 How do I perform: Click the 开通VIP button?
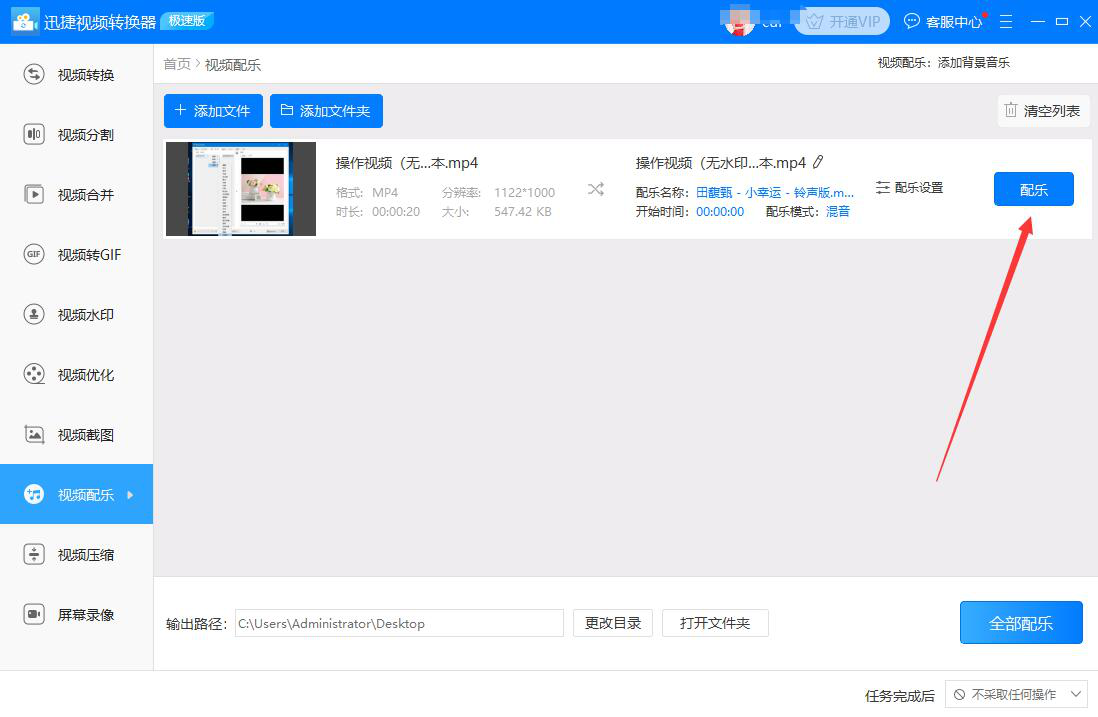(843, 22)
